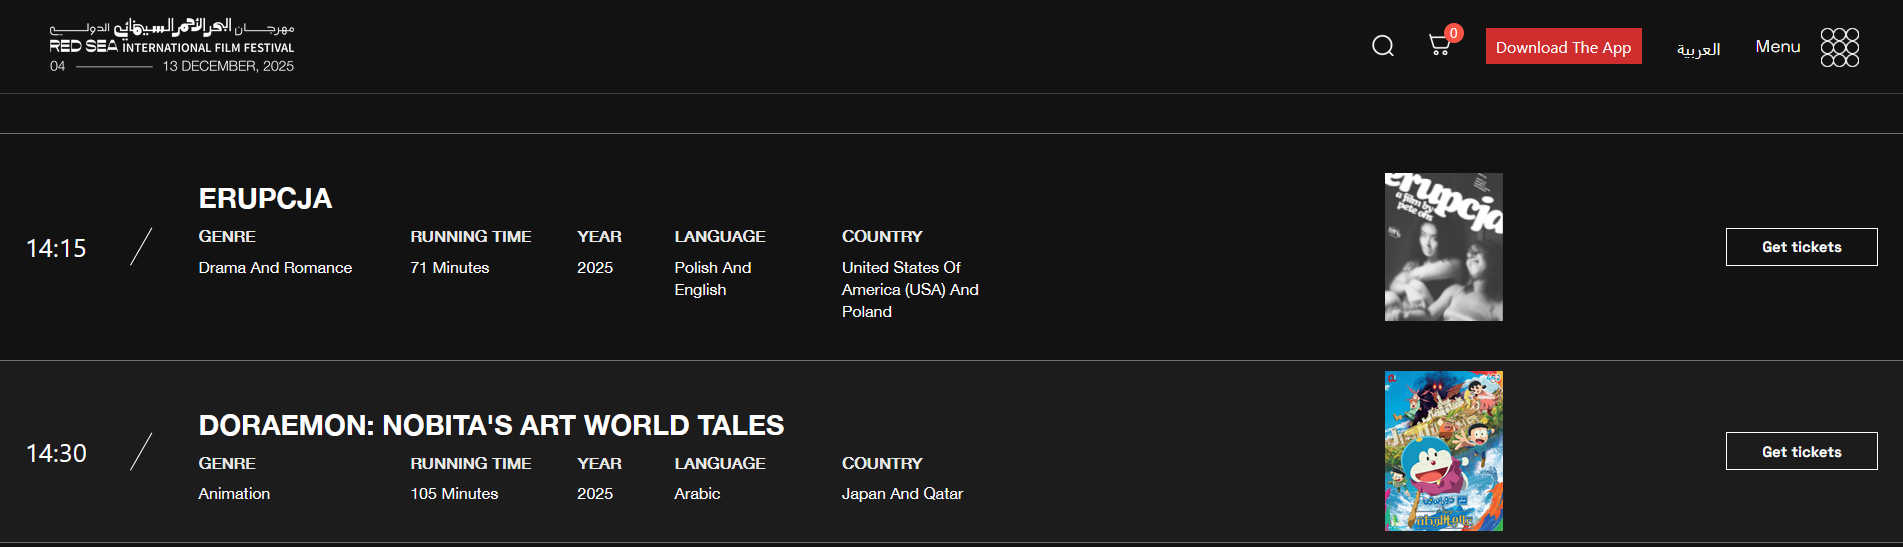
Task: Switch the site language to Arabic
Action: pyautogui.click(x=1698, y=49)
